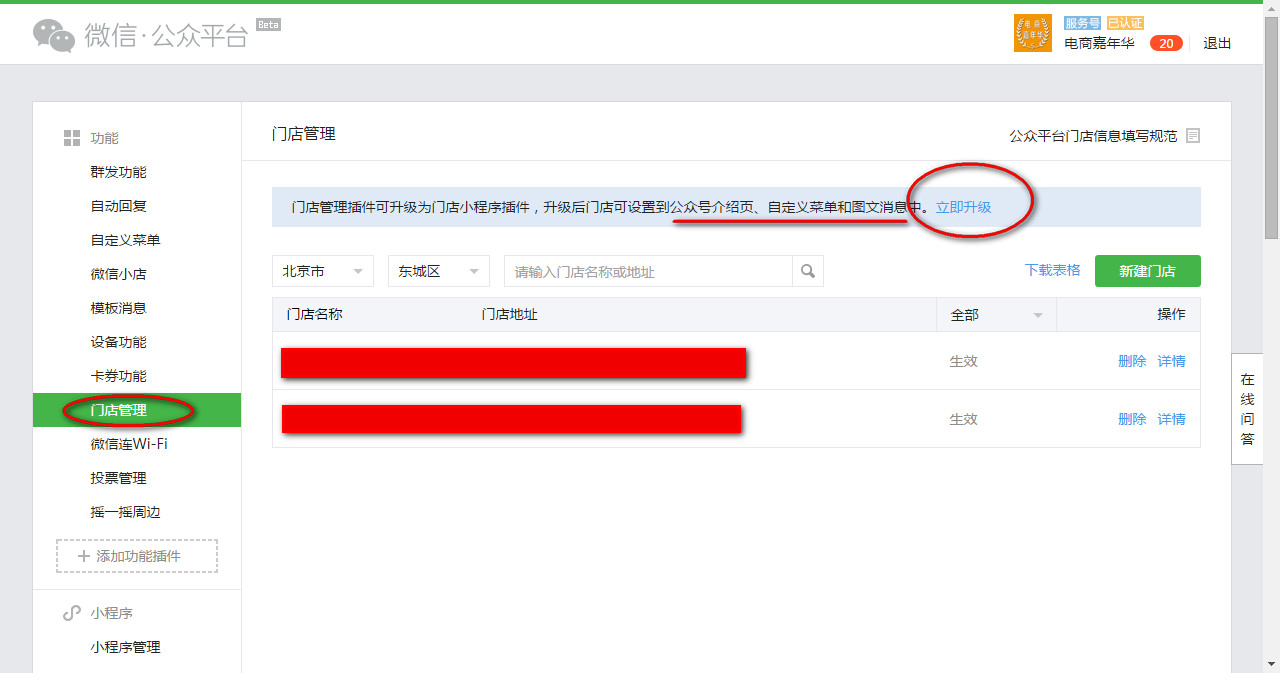Viewport: 1280px width, 673px height.
Task: Click the 功能 section heading text
Action: pyautogui.click(x=104, y=138)
